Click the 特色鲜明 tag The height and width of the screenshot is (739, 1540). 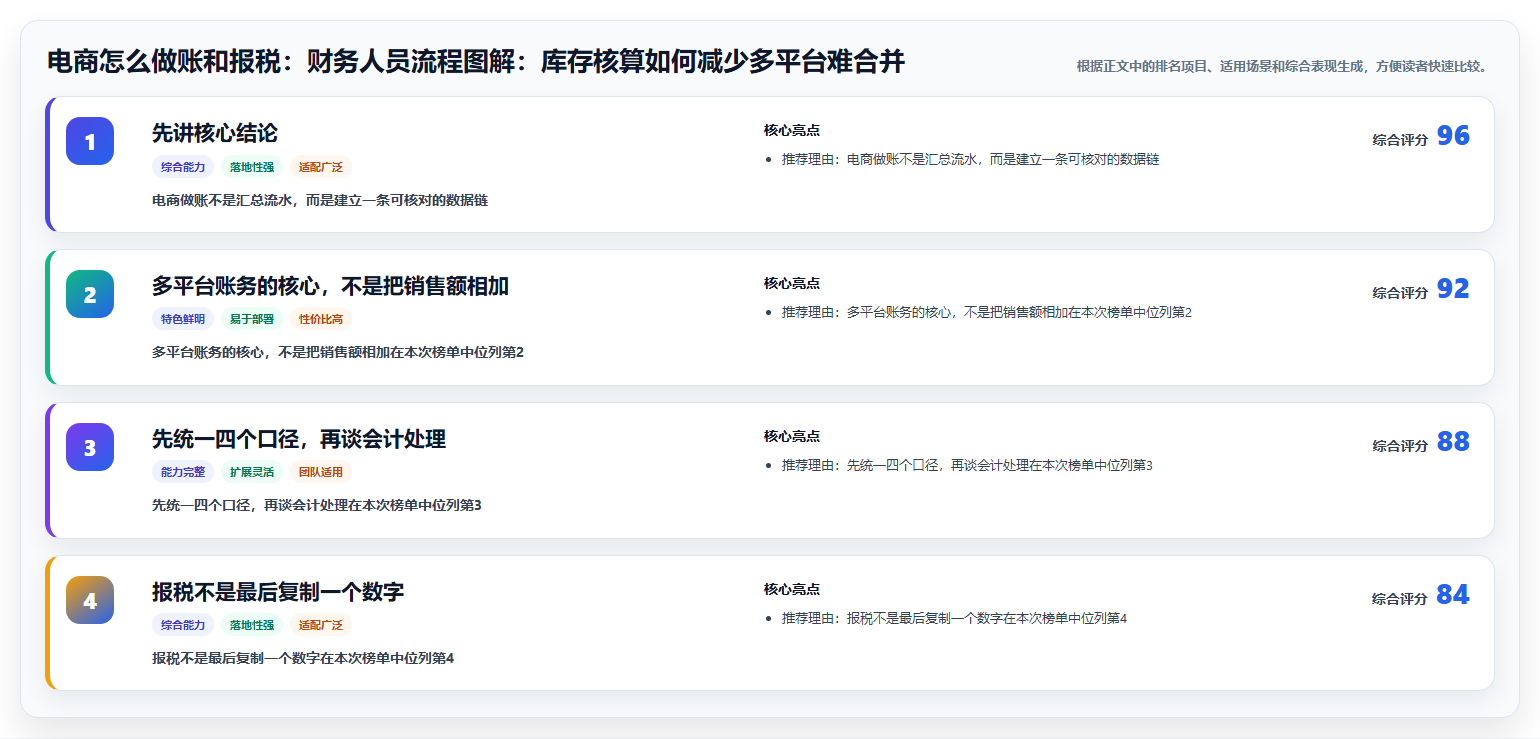(x=183, y=319)
